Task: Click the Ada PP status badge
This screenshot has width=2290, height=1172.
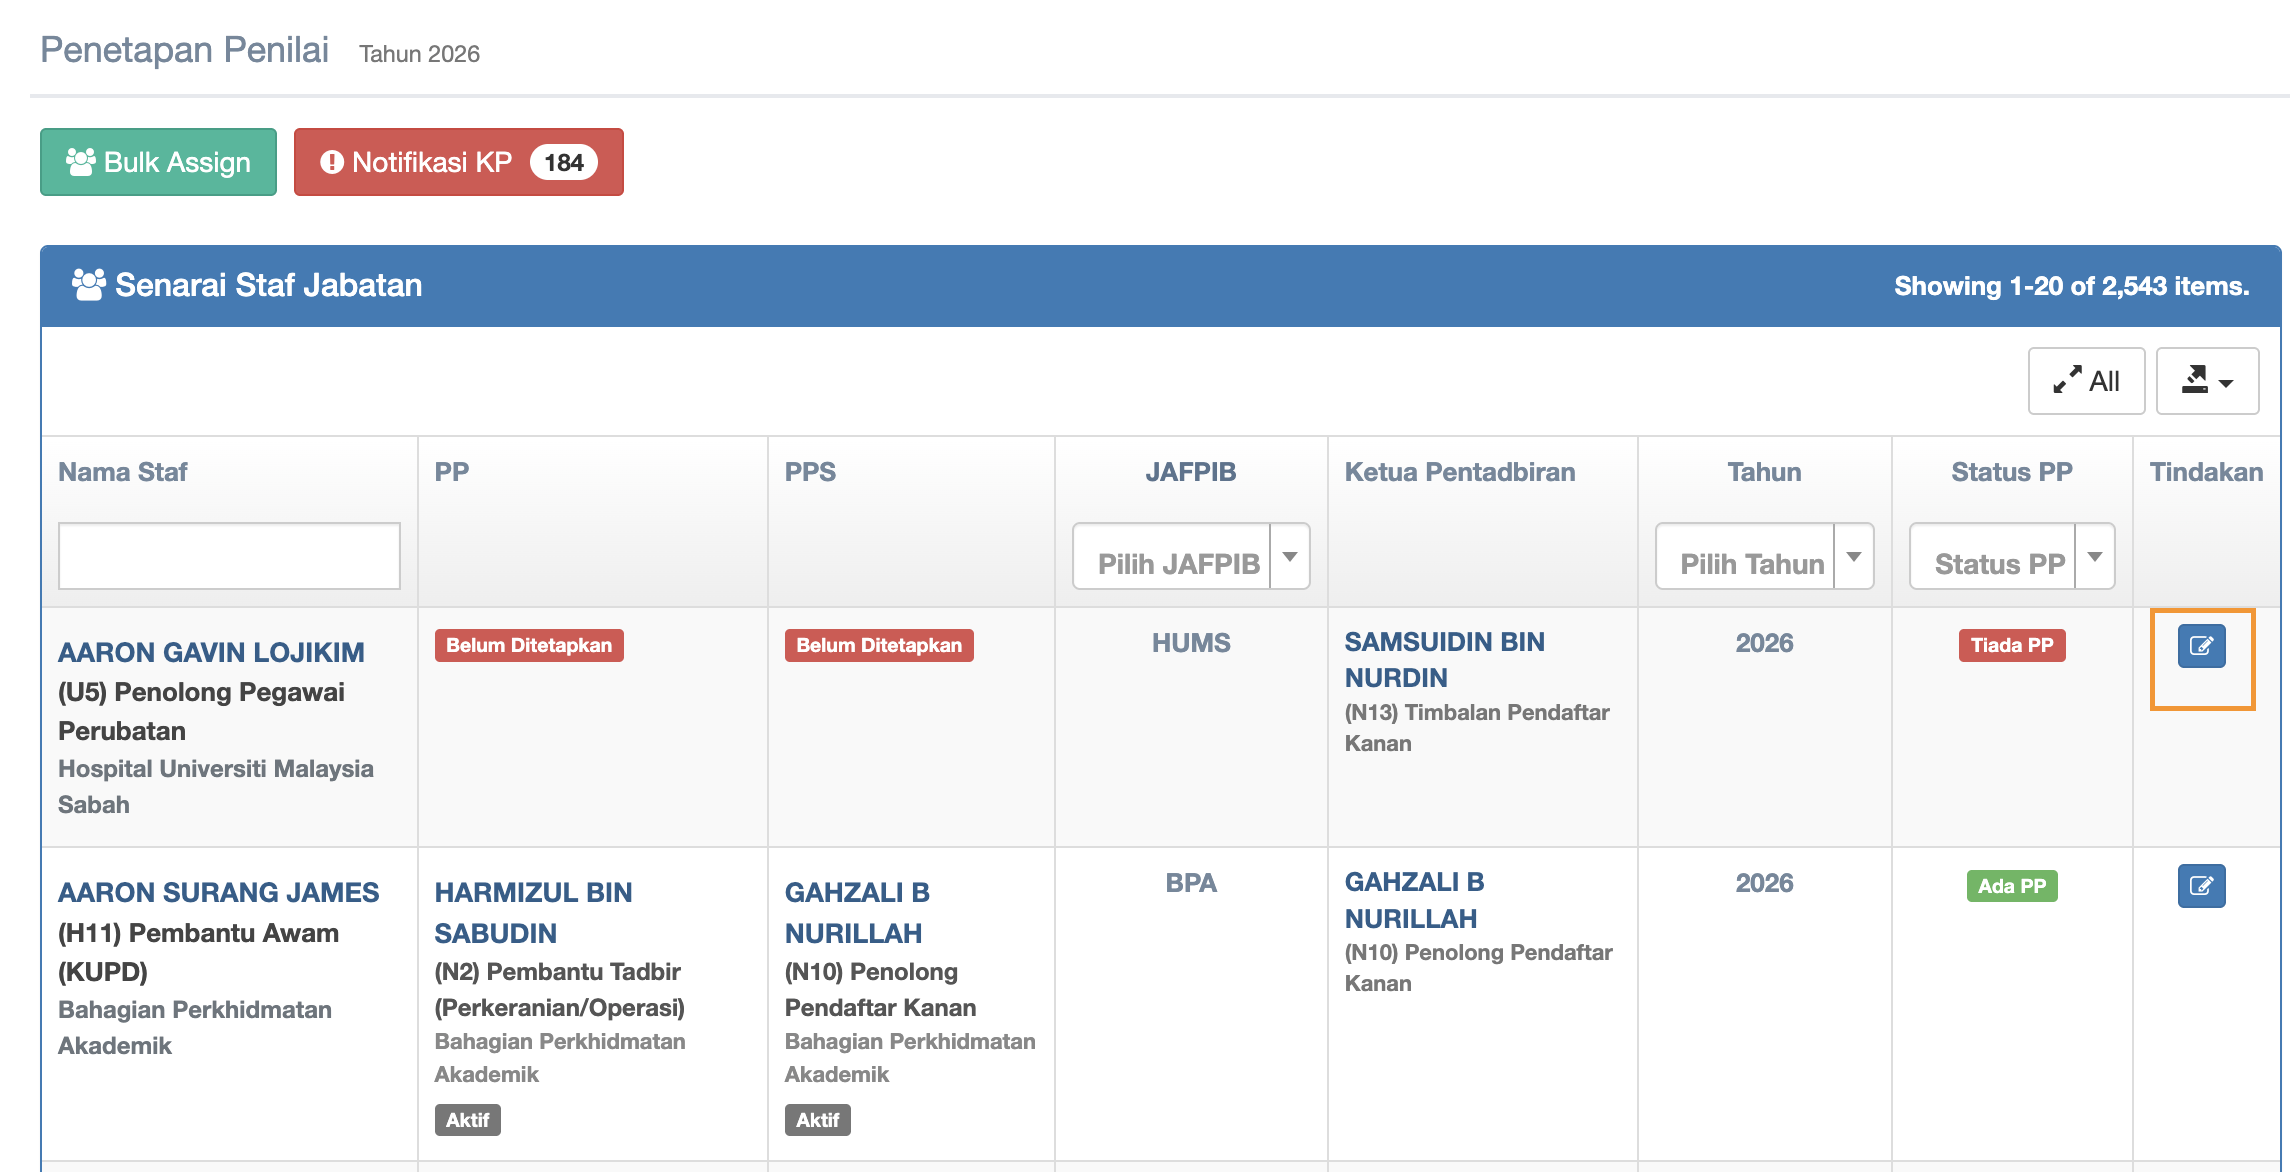Action: point(2011,886)
